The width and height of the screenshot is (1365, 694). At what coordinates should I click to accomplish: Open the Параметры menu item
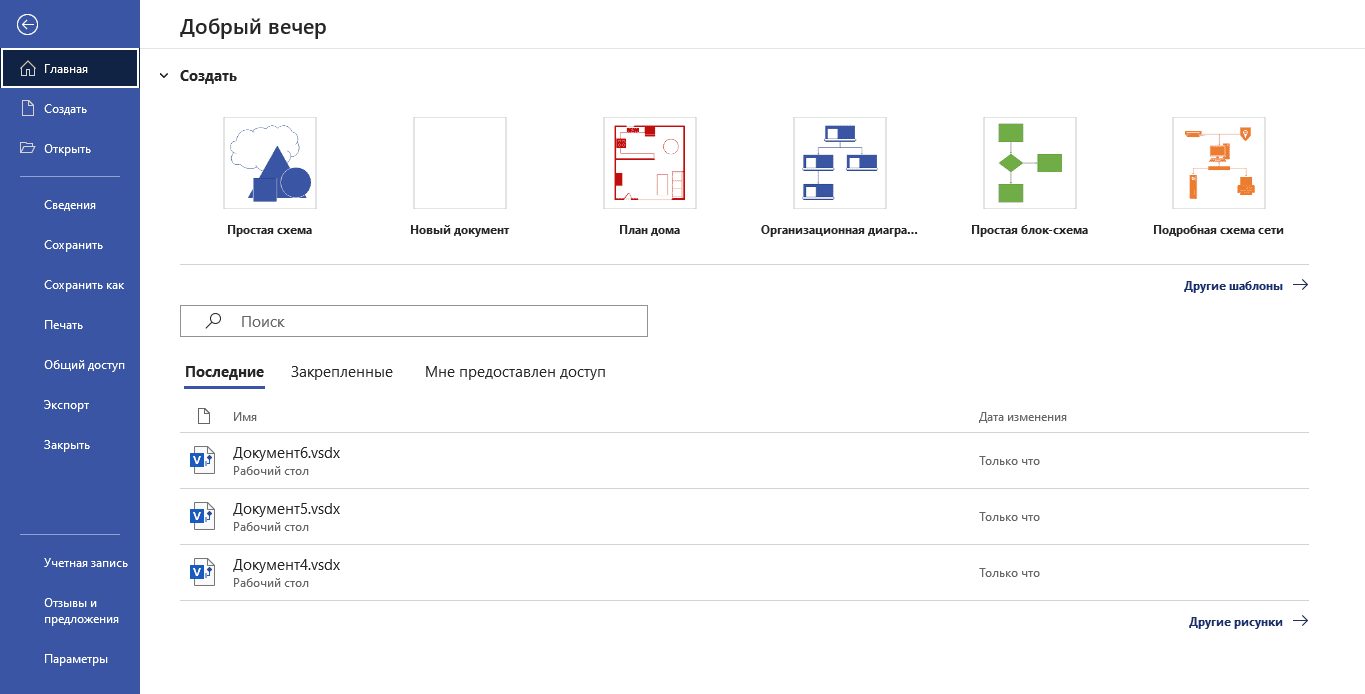(76, 659)
